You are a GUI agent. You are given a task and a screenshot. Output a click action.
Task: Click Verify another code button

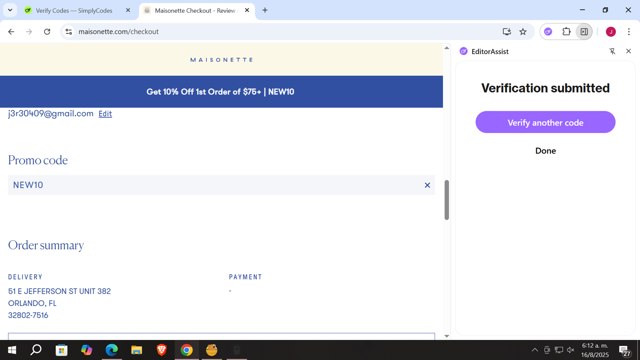click(x=545, y=122)
